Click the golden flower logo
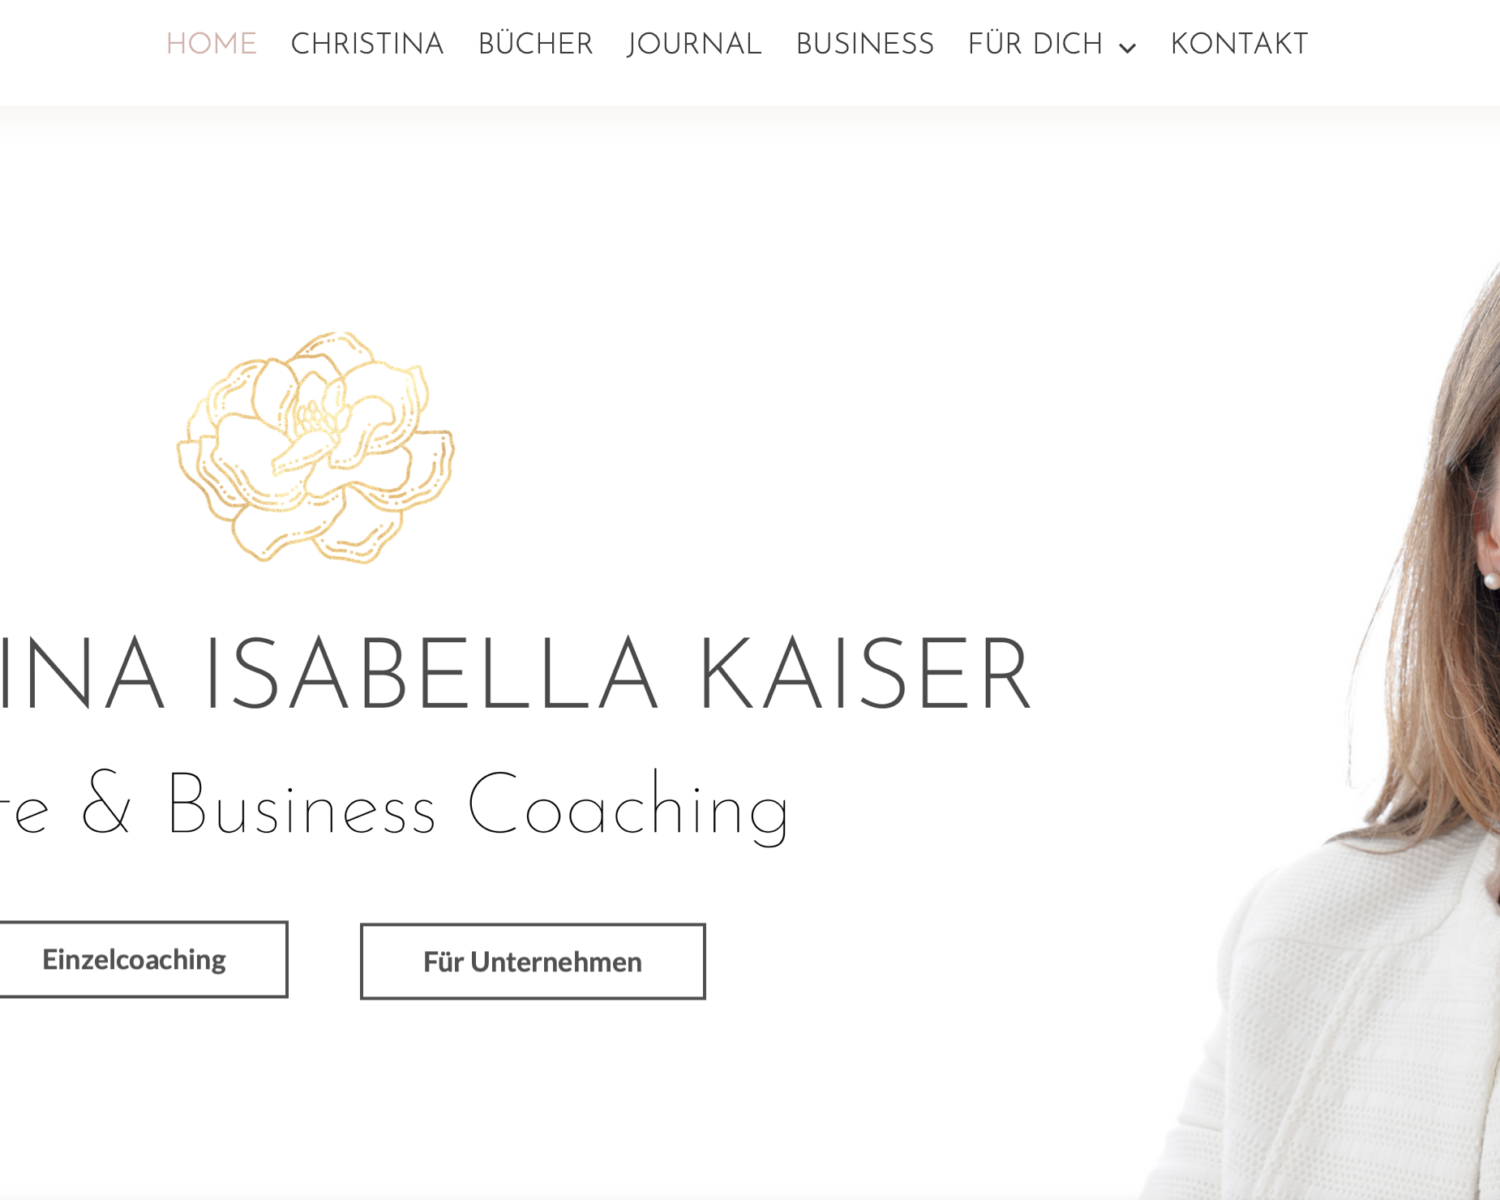Image resolution: width=1500 pixels, height=1200 pixels. pyautogui.click(x=316, y=447)
